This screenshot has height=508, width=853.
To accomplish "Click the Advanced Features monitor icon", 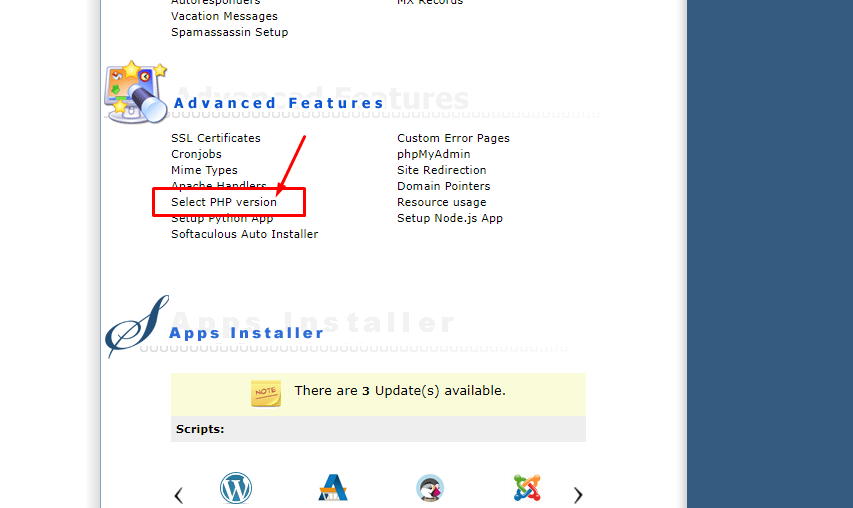I will [136, 91].
